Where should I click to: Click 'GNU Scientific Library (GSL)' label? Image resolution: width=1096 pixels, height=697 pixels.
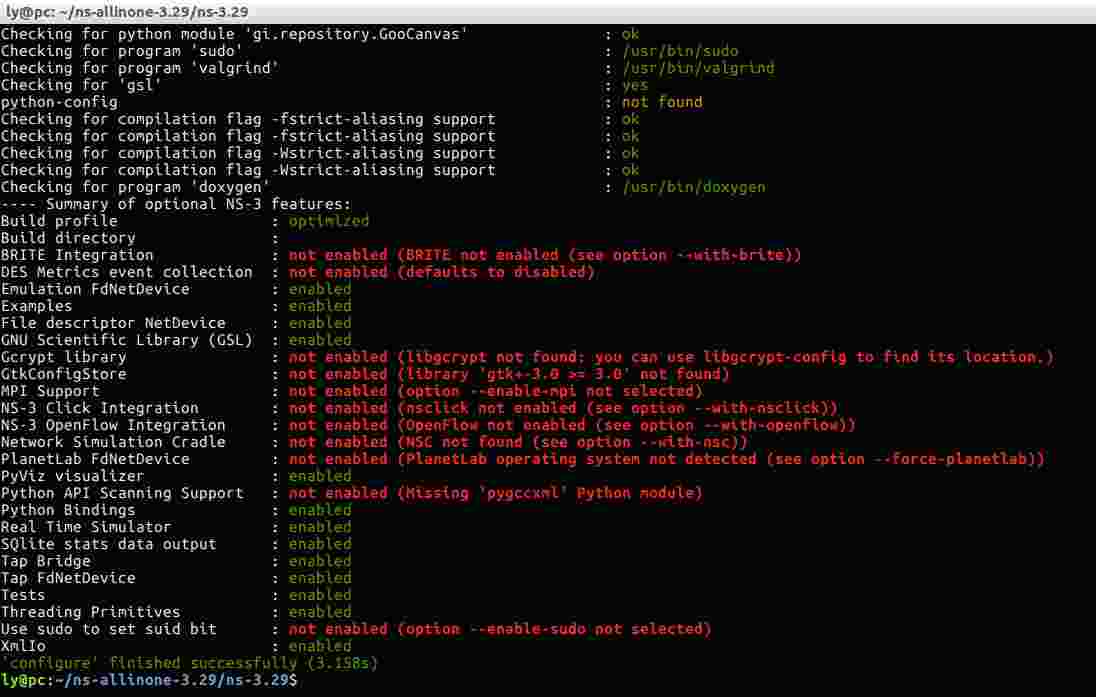coord(127,340)
